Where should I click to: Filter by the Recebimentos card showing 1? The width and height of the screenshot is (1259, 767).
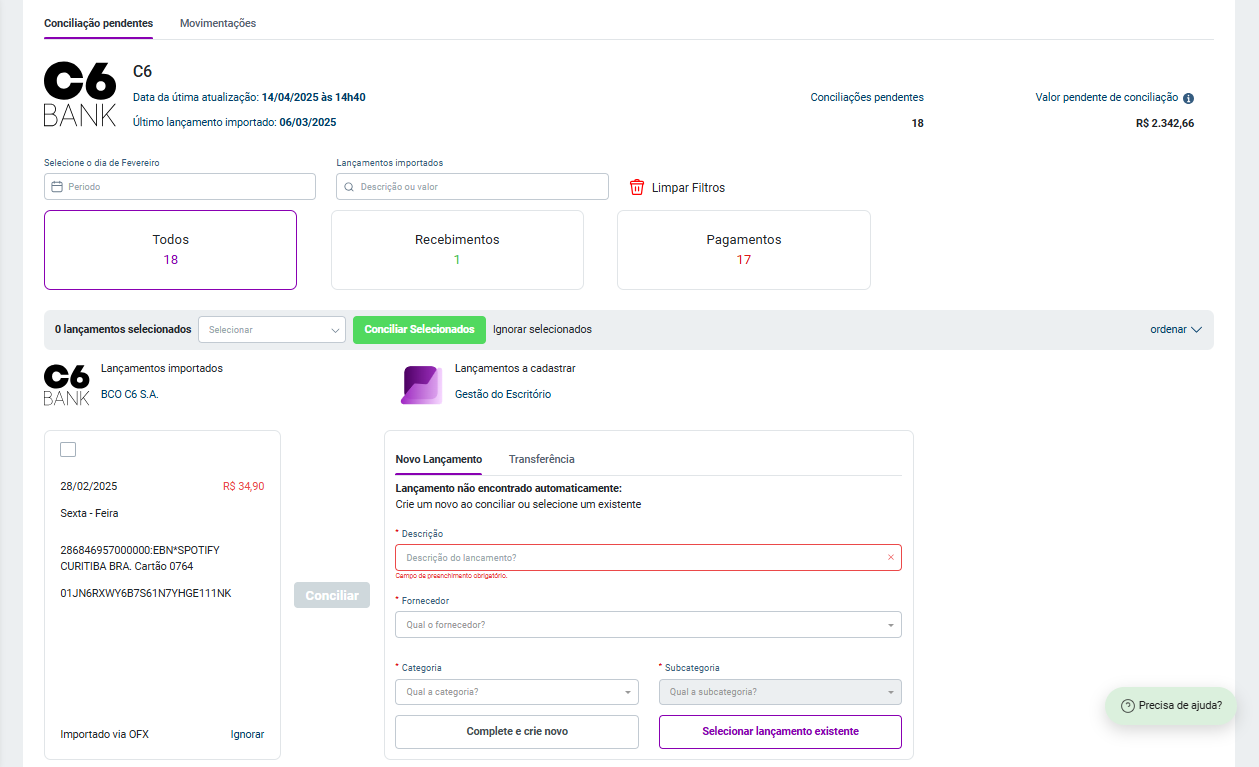(457, 250)
